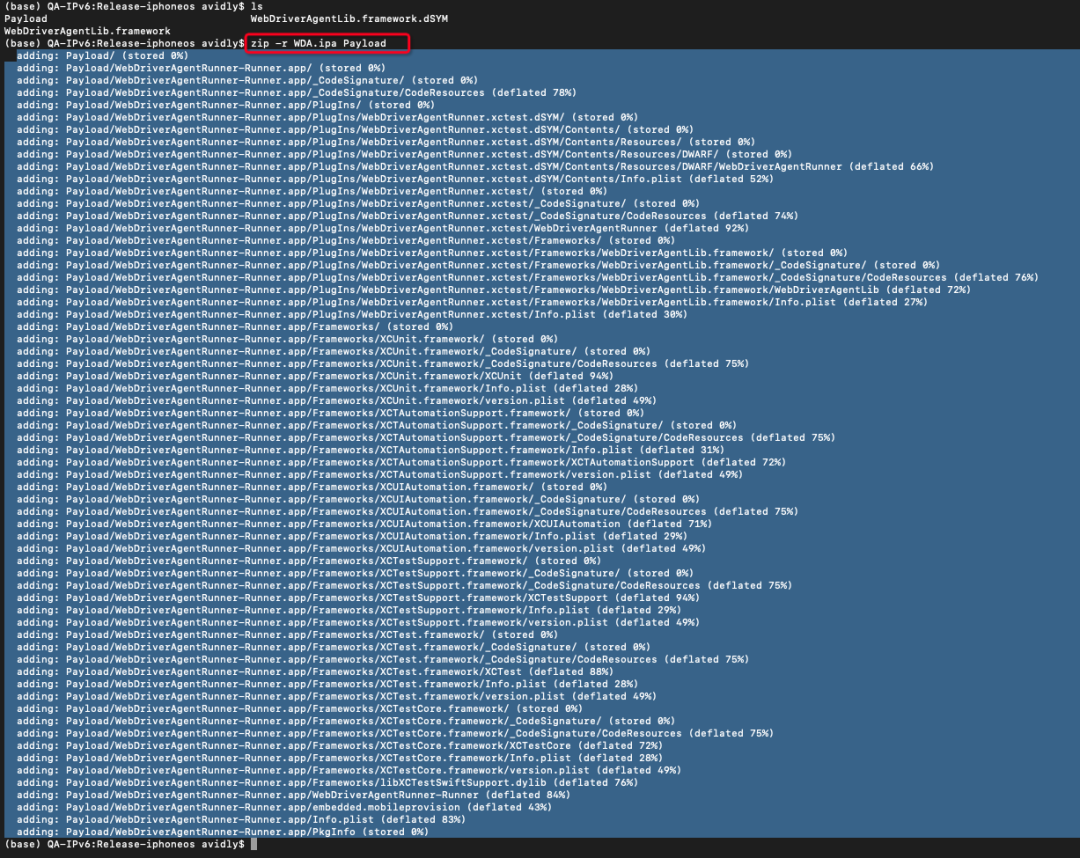The height and width of the screenshot is (858, 1080).
Task: Click the xctest/WebDriverAgentRunner (deflated 92%) line
Action: 383,228
